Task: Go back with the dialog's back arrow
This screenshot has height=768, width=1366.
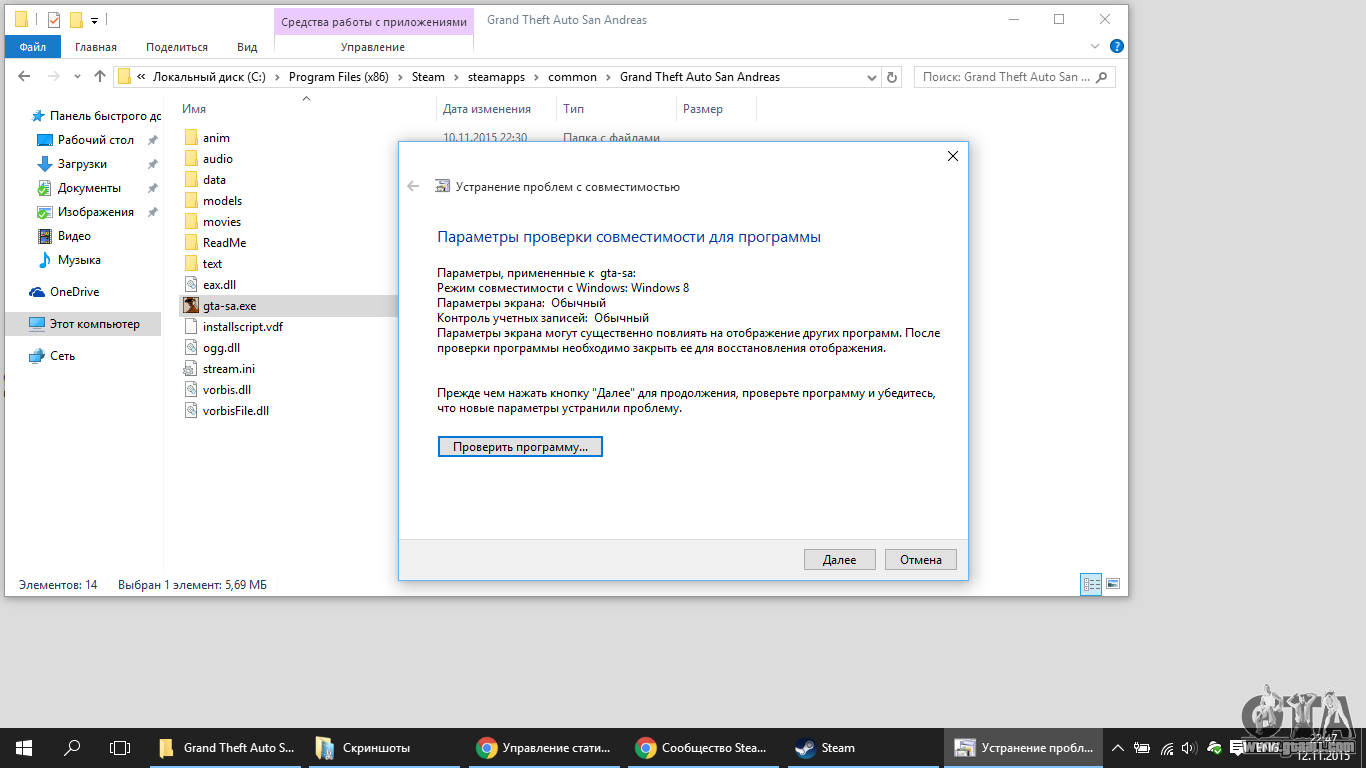Action: (413, 186)
